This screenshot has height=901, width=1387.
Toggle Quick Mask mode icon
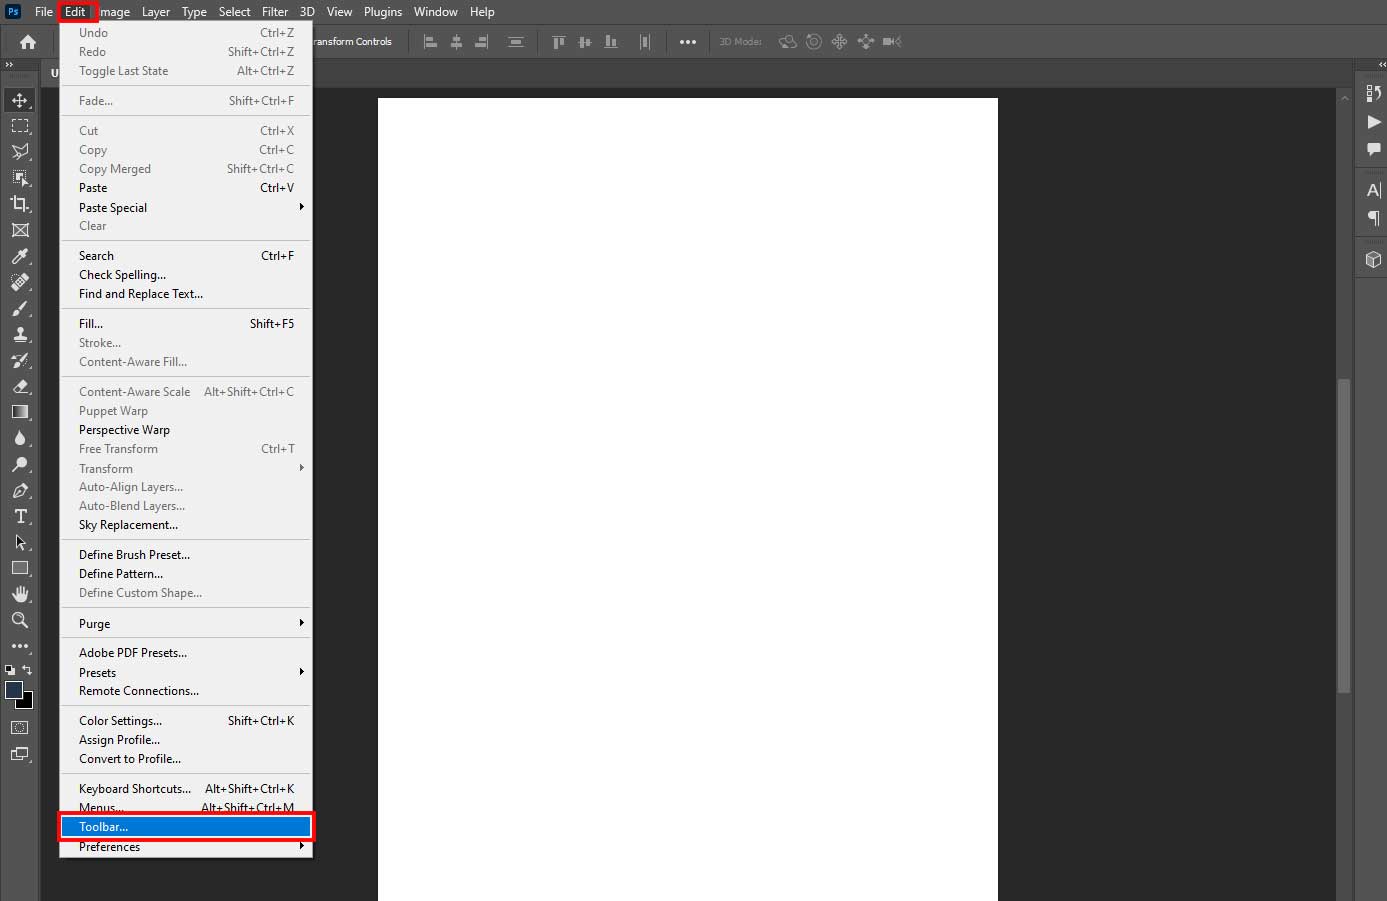tap(19, 728)
